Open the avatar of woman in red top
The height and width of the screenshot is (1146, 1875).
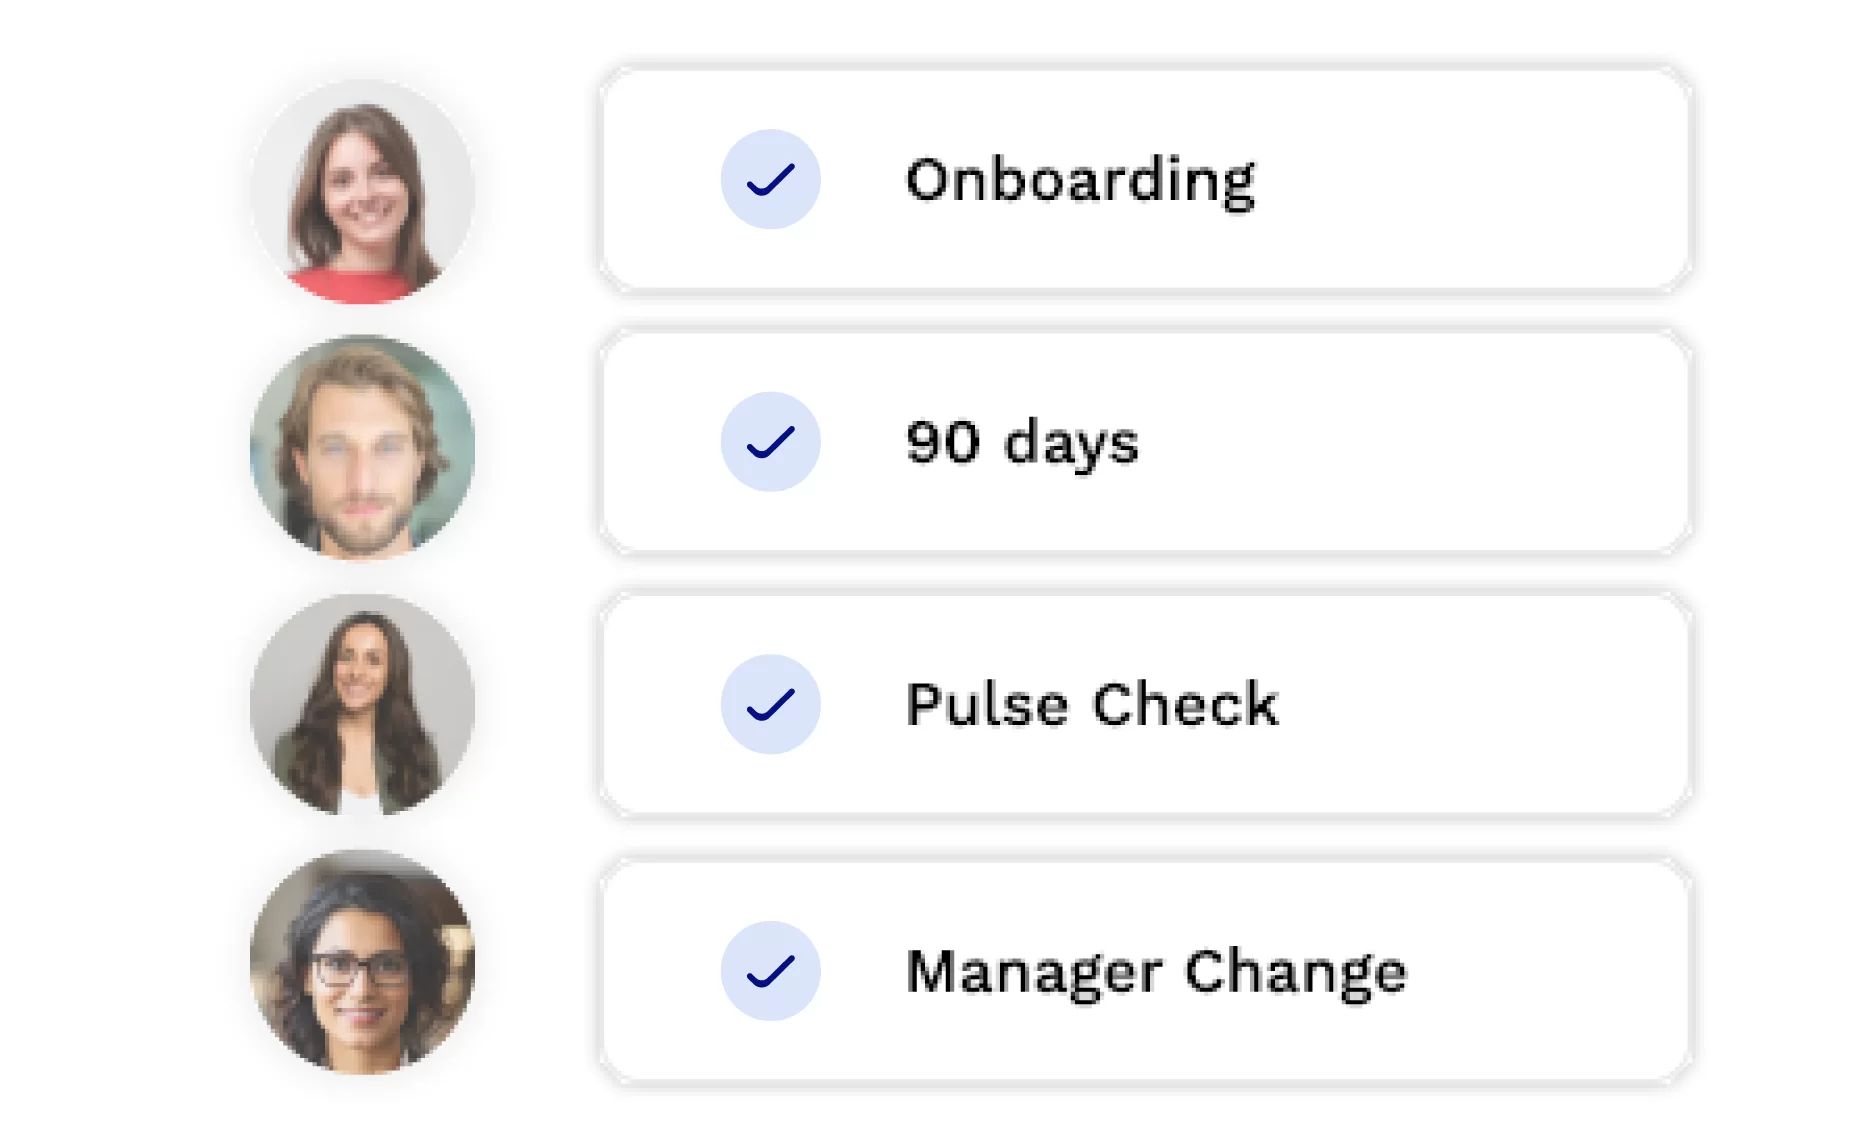point(362,191)
